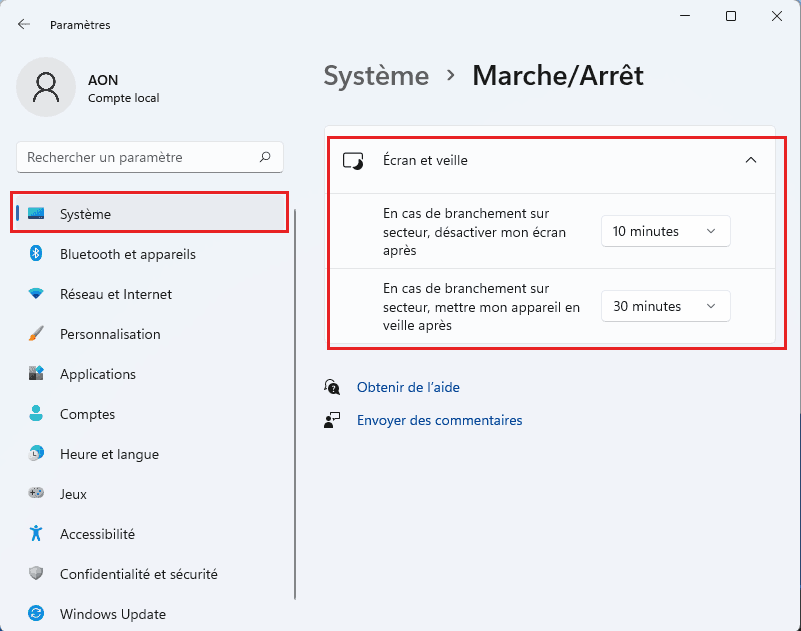Click the Personnalisation paintbrush icon
801x631 pixels.
pos(37,334)
